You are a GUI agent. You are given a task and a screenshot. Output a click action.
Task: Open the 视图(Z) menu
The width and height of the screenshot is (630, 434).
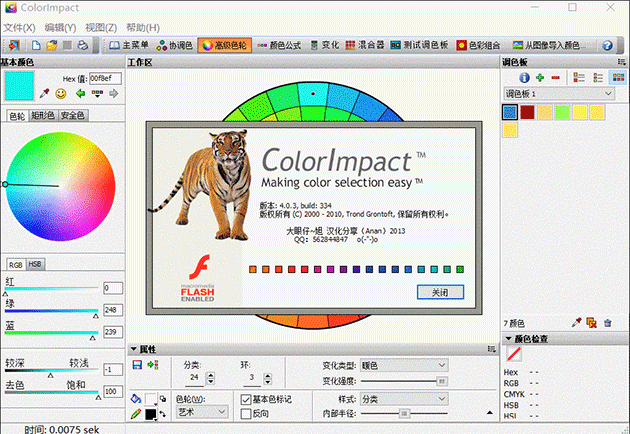click(x=101, y=28)
